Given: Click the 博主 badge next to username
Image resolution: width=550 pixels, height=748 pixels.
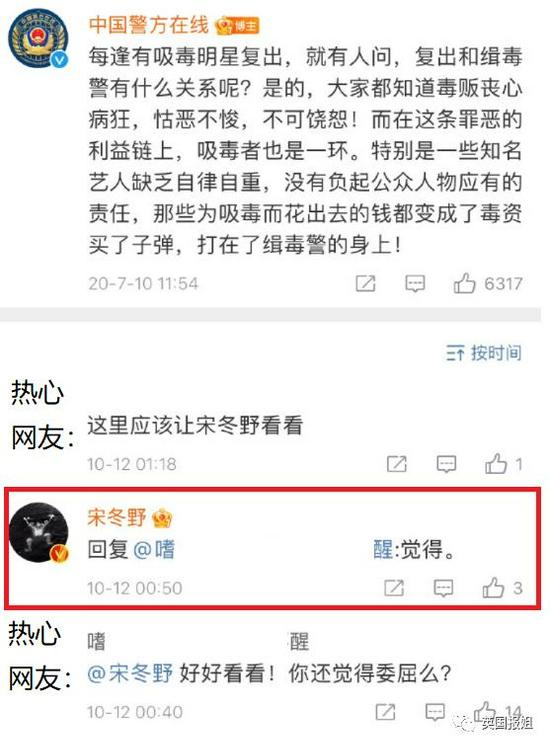Looking at the screenshot, I should [237, 26].
